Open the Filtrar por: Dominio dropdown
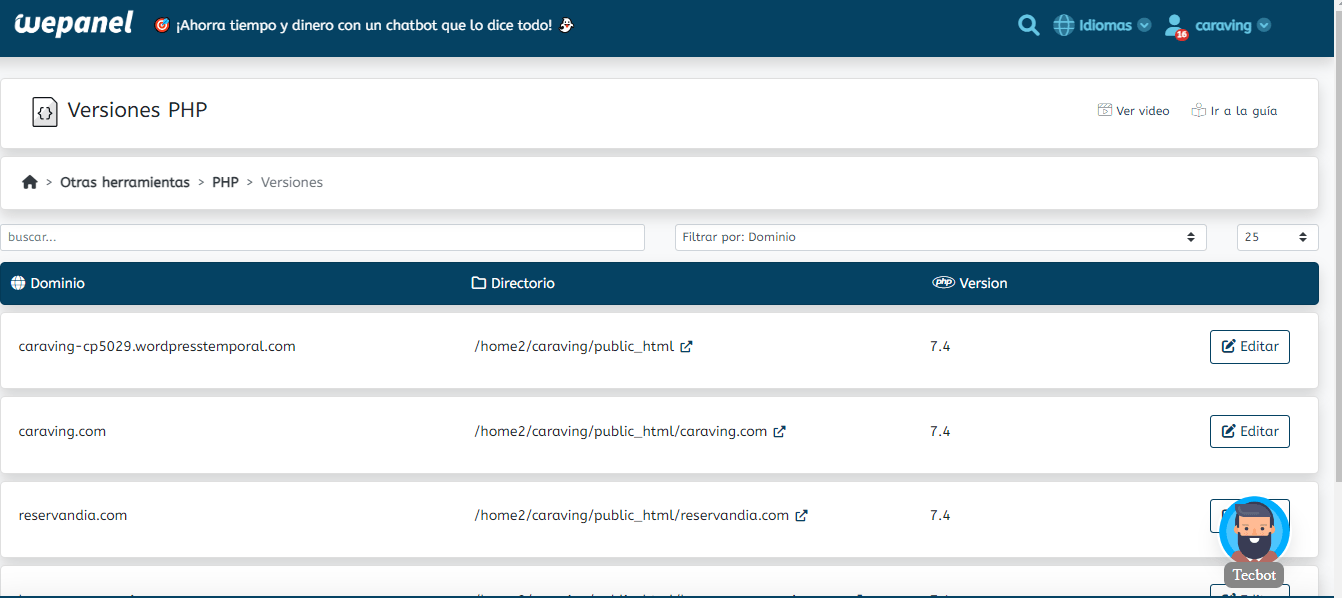This screenshot has width=1342, height=598. point(941,237)
